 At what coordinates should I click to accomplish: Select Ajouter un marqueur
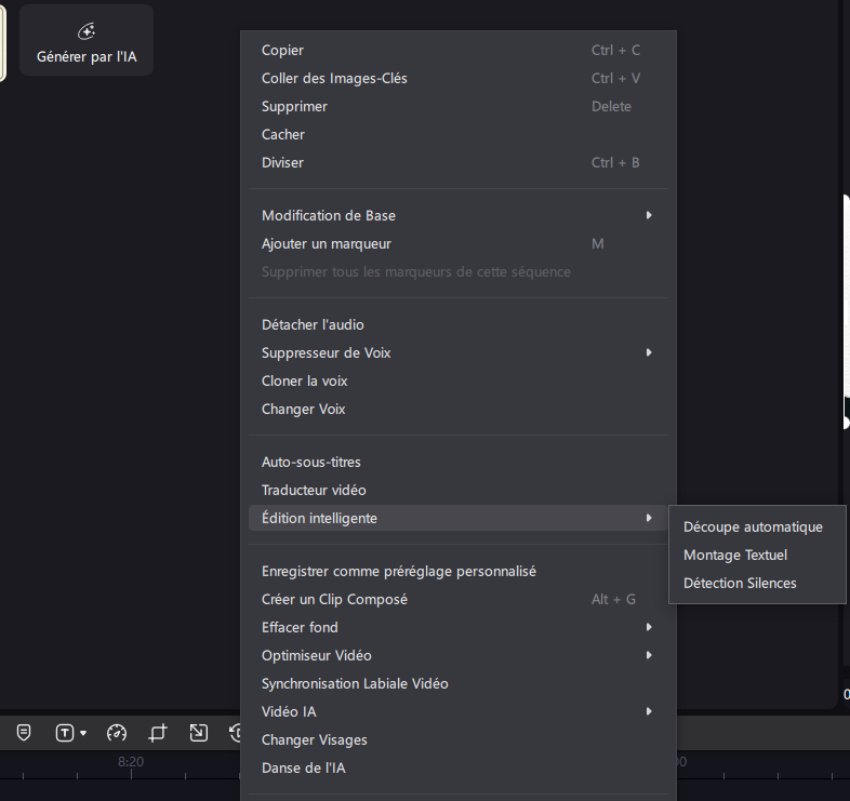458,244
